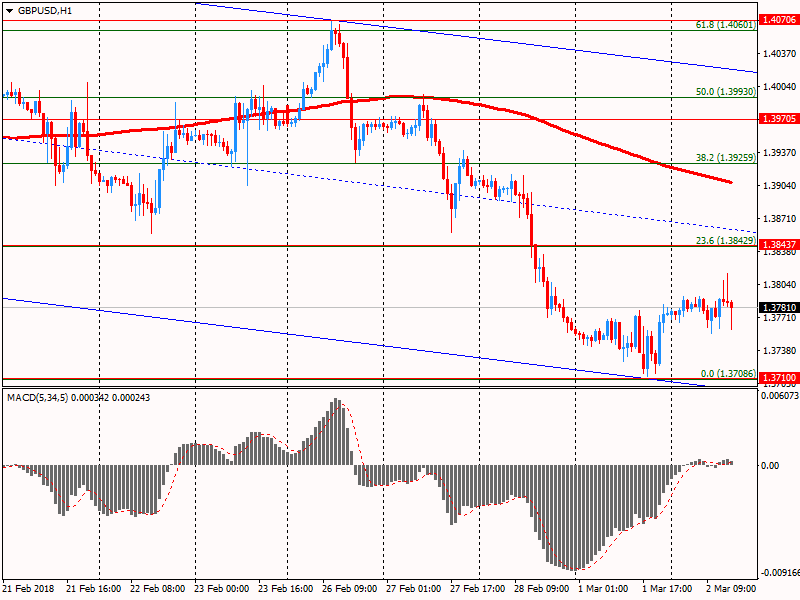Screen dimensions: 800x600
Task: Click the 0.00 level on the MACD scale
Action: 770,466
